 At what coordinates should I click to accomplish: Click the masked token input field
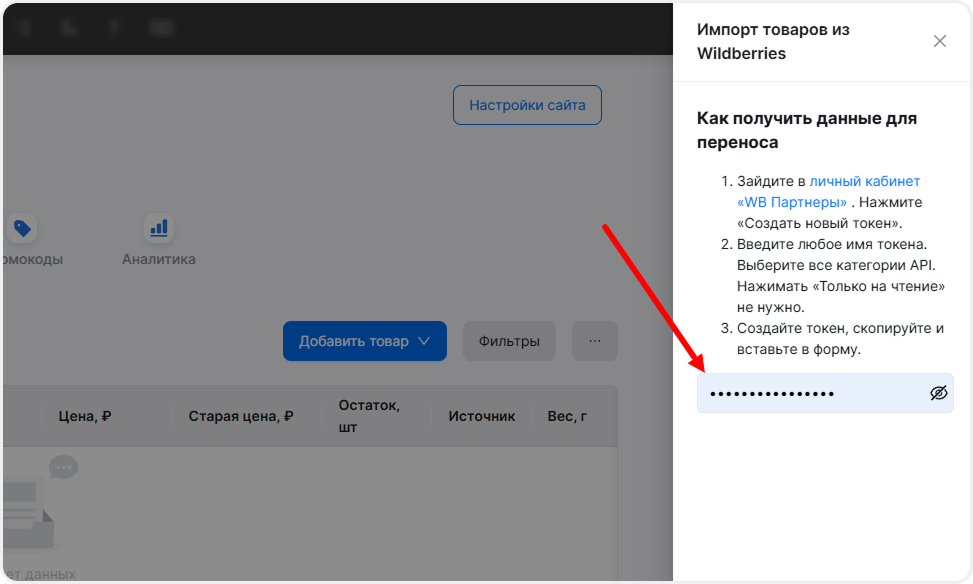point(810,393)
